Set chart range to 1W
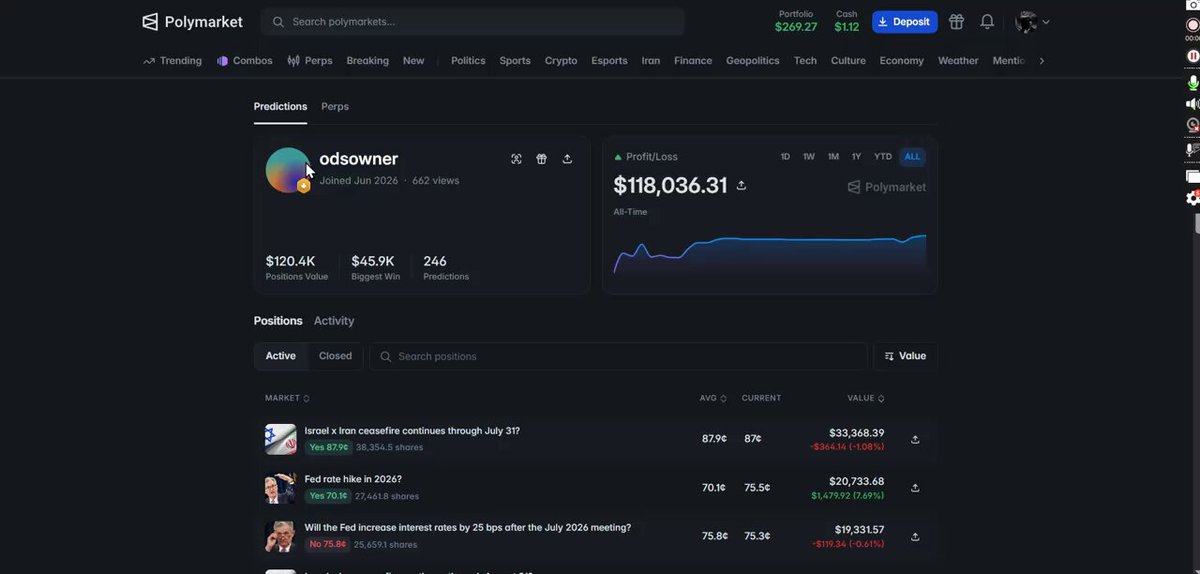Image resolution: width=1200 pixels, height=574 pixels. (x=809, y=157)
